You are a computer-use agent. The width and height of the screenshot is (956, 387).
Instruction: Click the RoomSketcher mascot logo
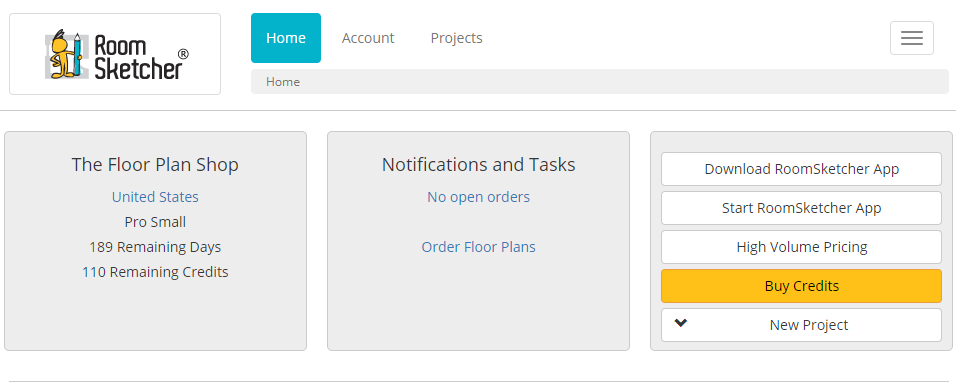(115, 54)
